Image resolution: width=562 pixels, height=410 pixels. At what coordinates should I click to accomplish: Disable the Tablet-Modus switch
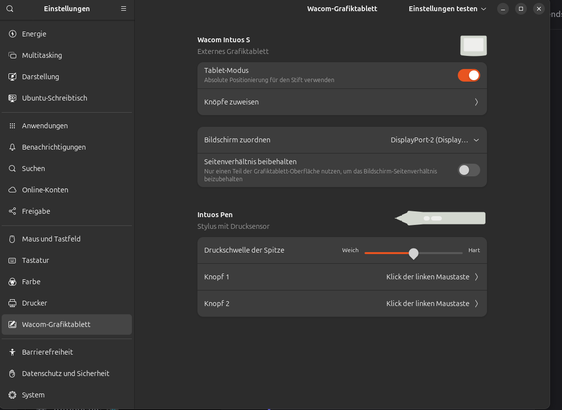point(468,75)
